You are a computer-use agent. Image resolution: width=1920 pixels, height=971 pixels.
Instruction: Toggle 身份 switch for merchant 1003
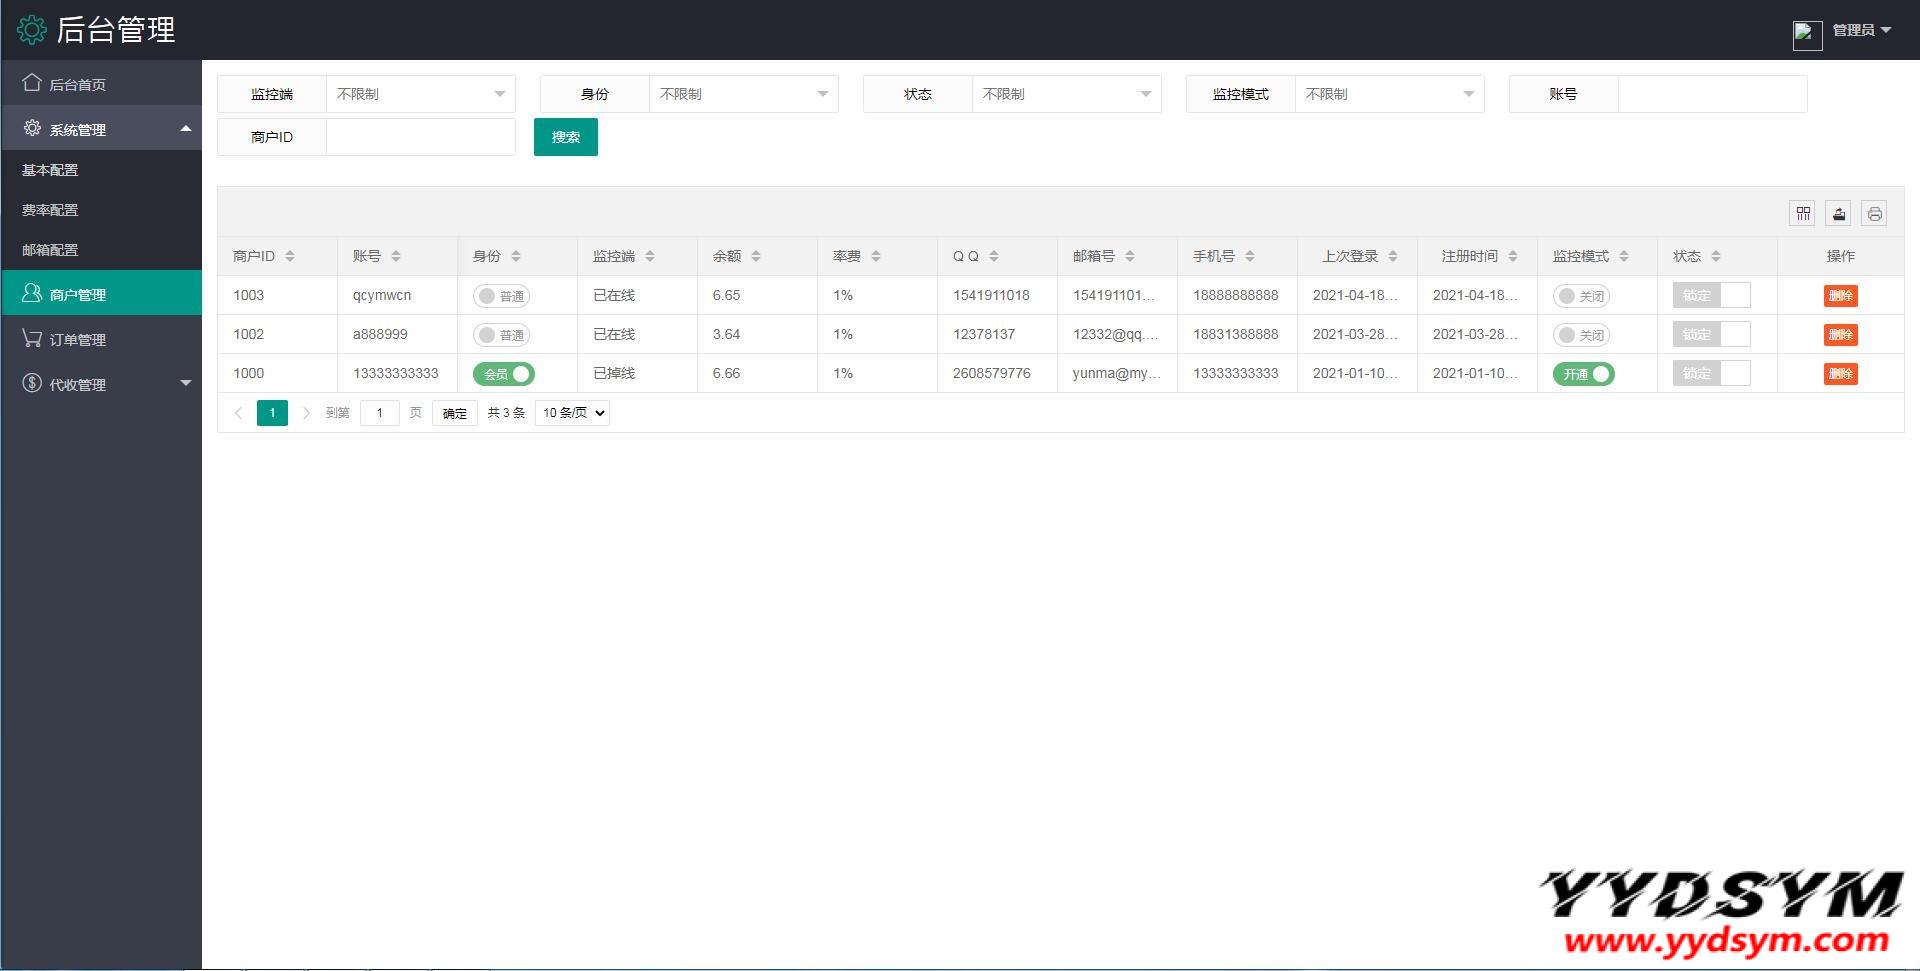tap(501, 296)
